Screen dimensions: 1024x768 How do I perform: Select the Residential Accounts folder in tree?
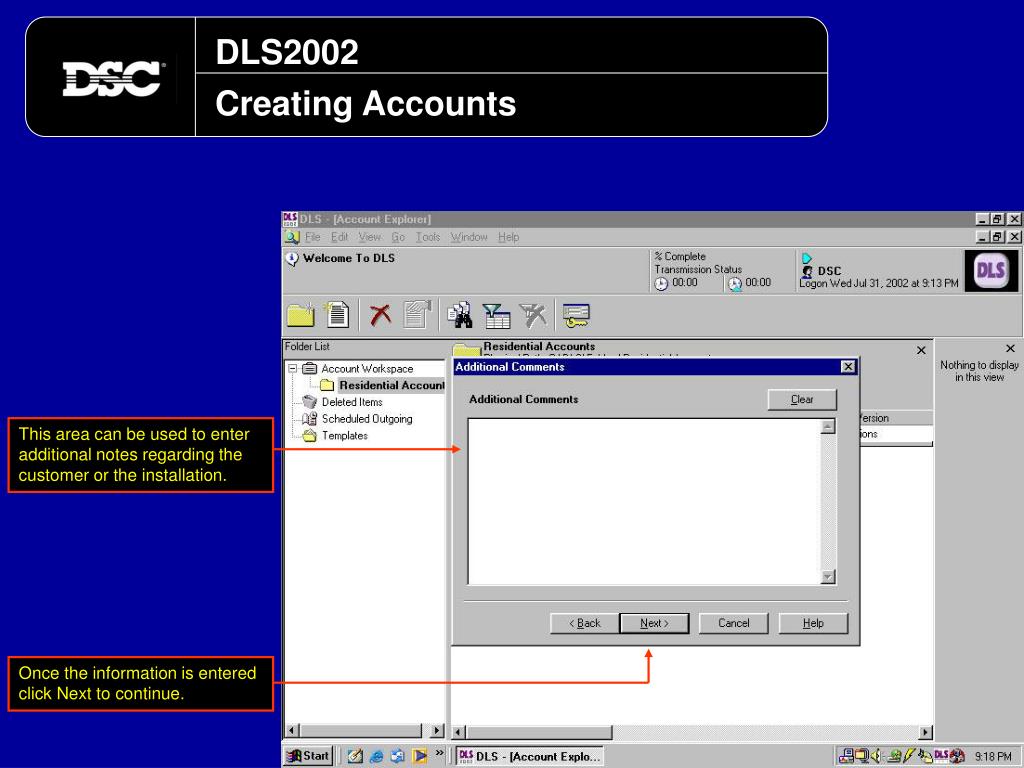(x=391, y=385)
